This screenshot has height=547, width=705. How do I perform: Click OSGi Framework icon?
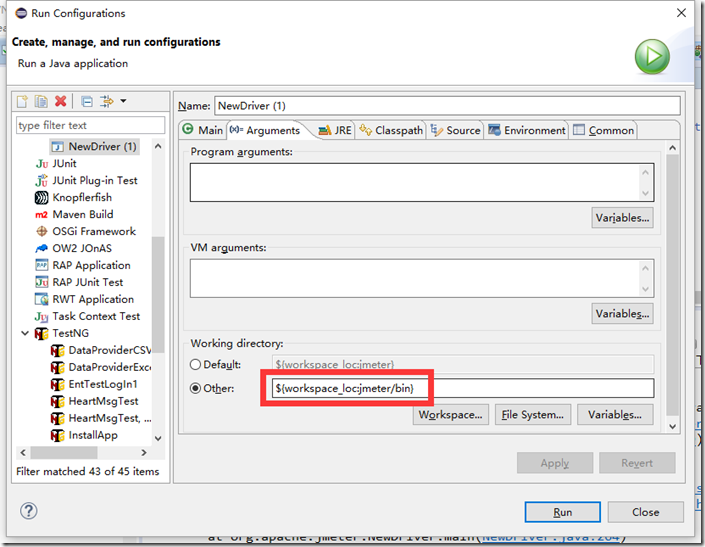41,231
